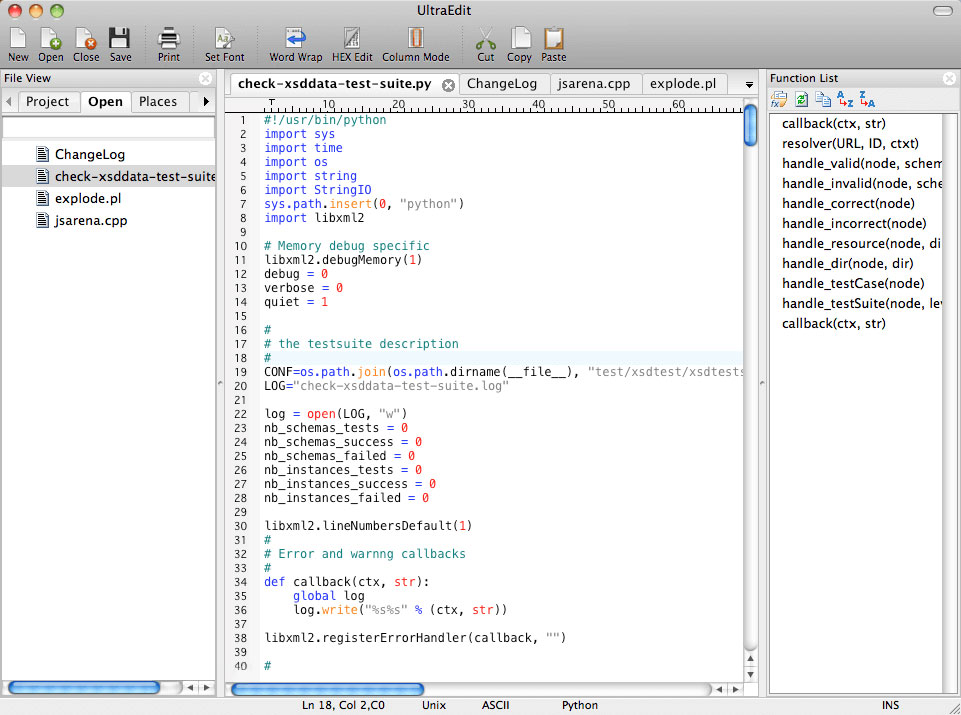Select the Open tab in File View

coord(105,102)
